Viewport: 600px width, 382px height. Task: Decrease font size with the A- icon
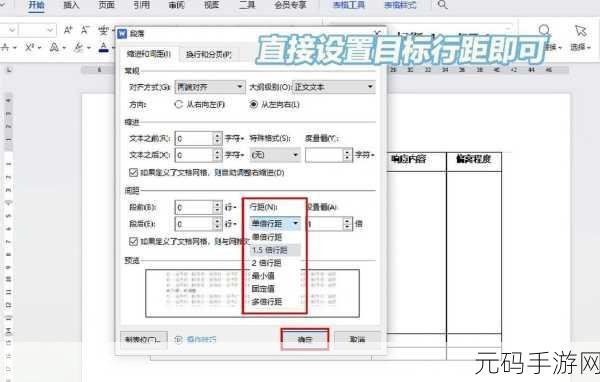[x=85, y=30]
